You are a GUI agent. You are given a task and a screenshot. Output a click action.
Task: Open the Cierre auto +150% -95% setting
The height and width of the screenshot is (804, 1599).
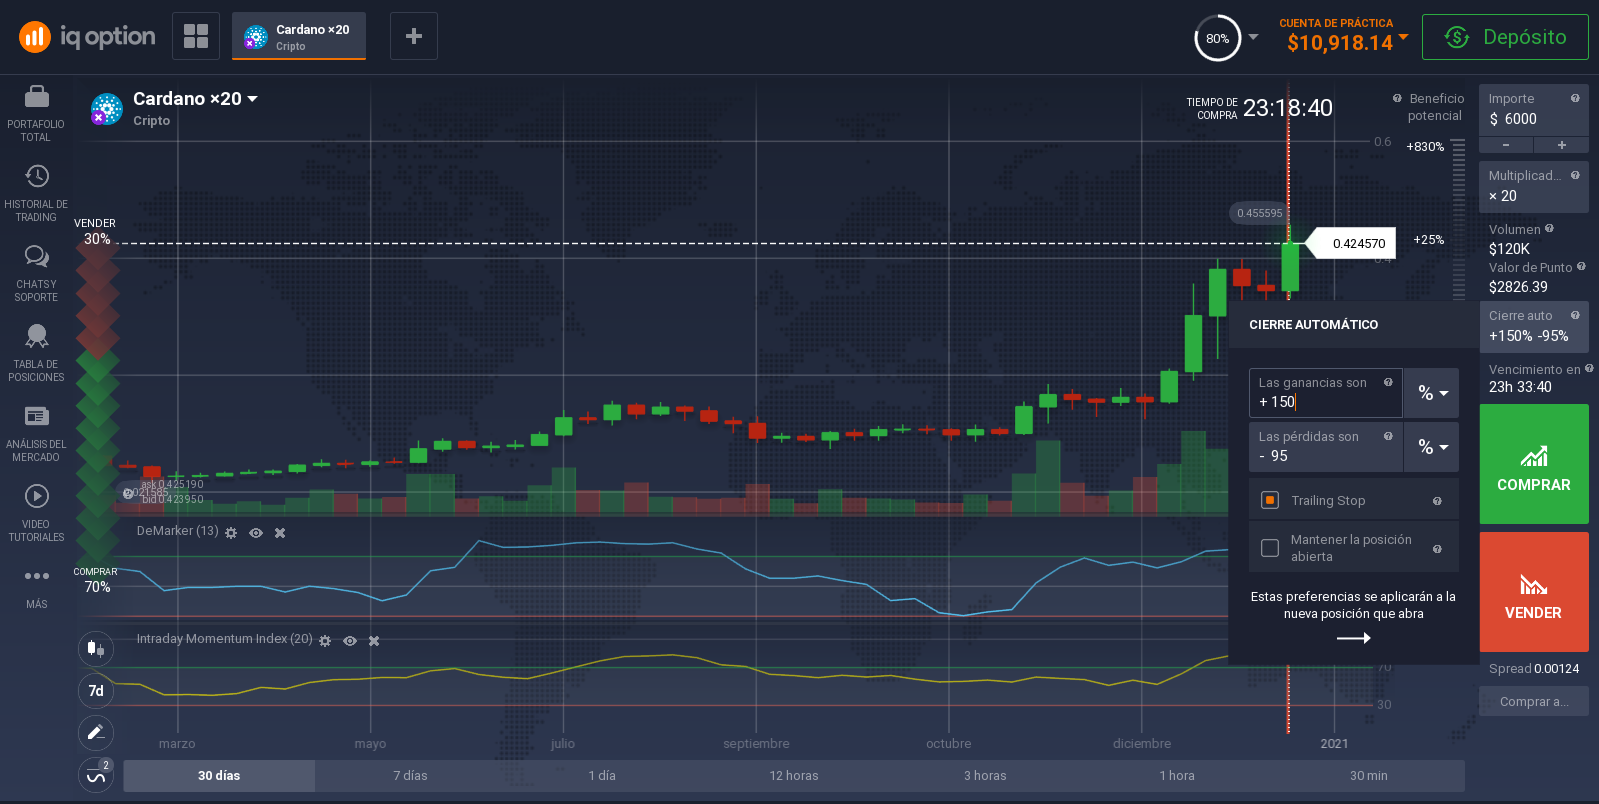1534,326
